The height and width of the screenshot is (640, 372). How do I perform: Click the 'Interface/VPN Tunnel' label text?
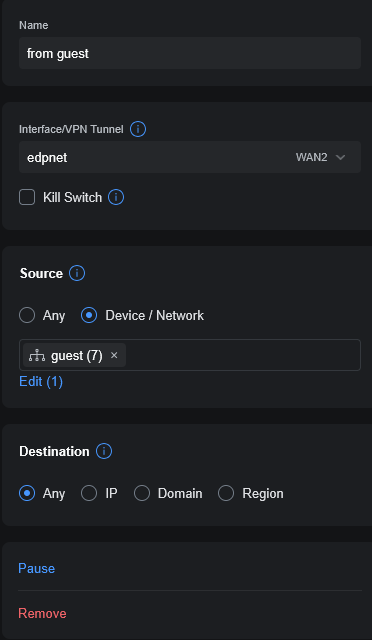point(71,129)
